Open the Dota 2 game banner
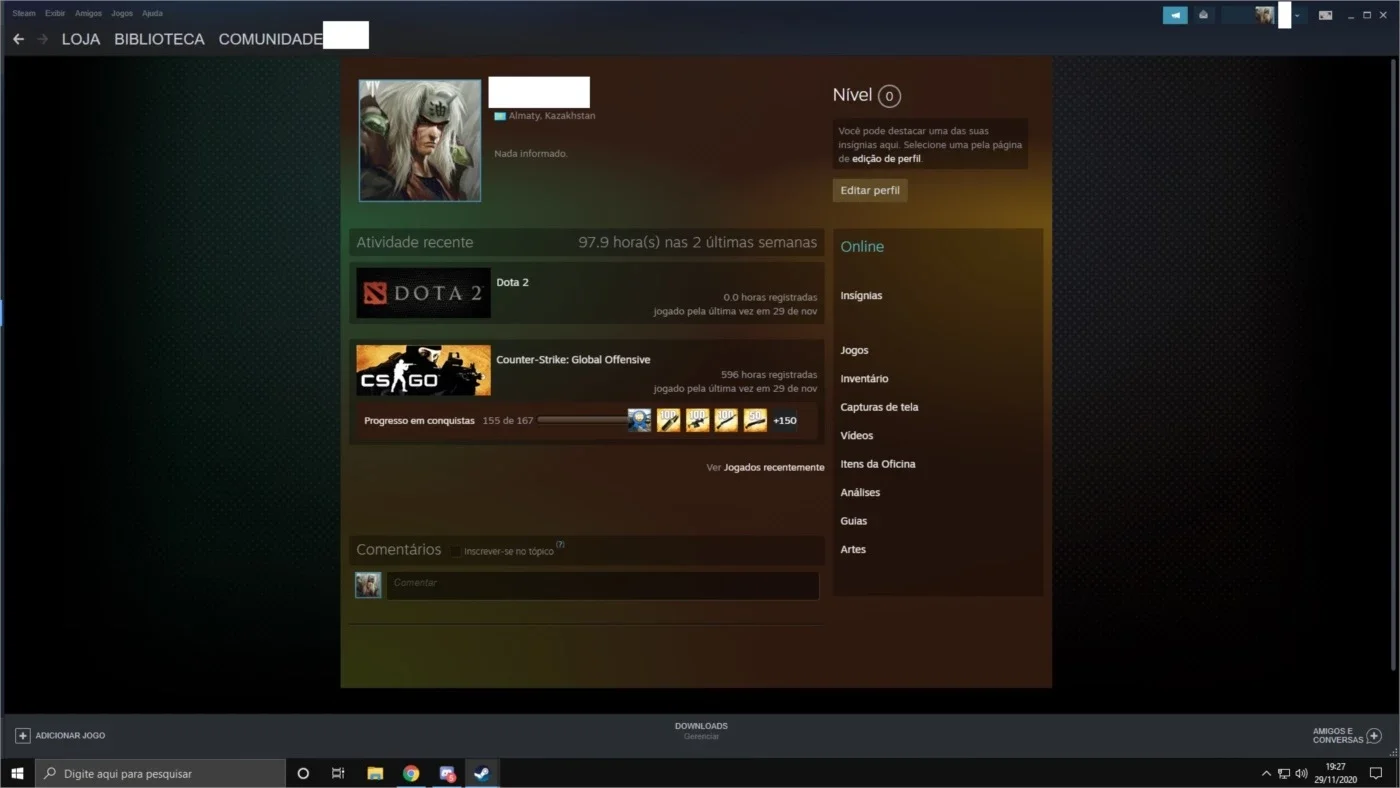Image resolution: width=1400 pixels, height=788 pixels. [x=423, y=293]
